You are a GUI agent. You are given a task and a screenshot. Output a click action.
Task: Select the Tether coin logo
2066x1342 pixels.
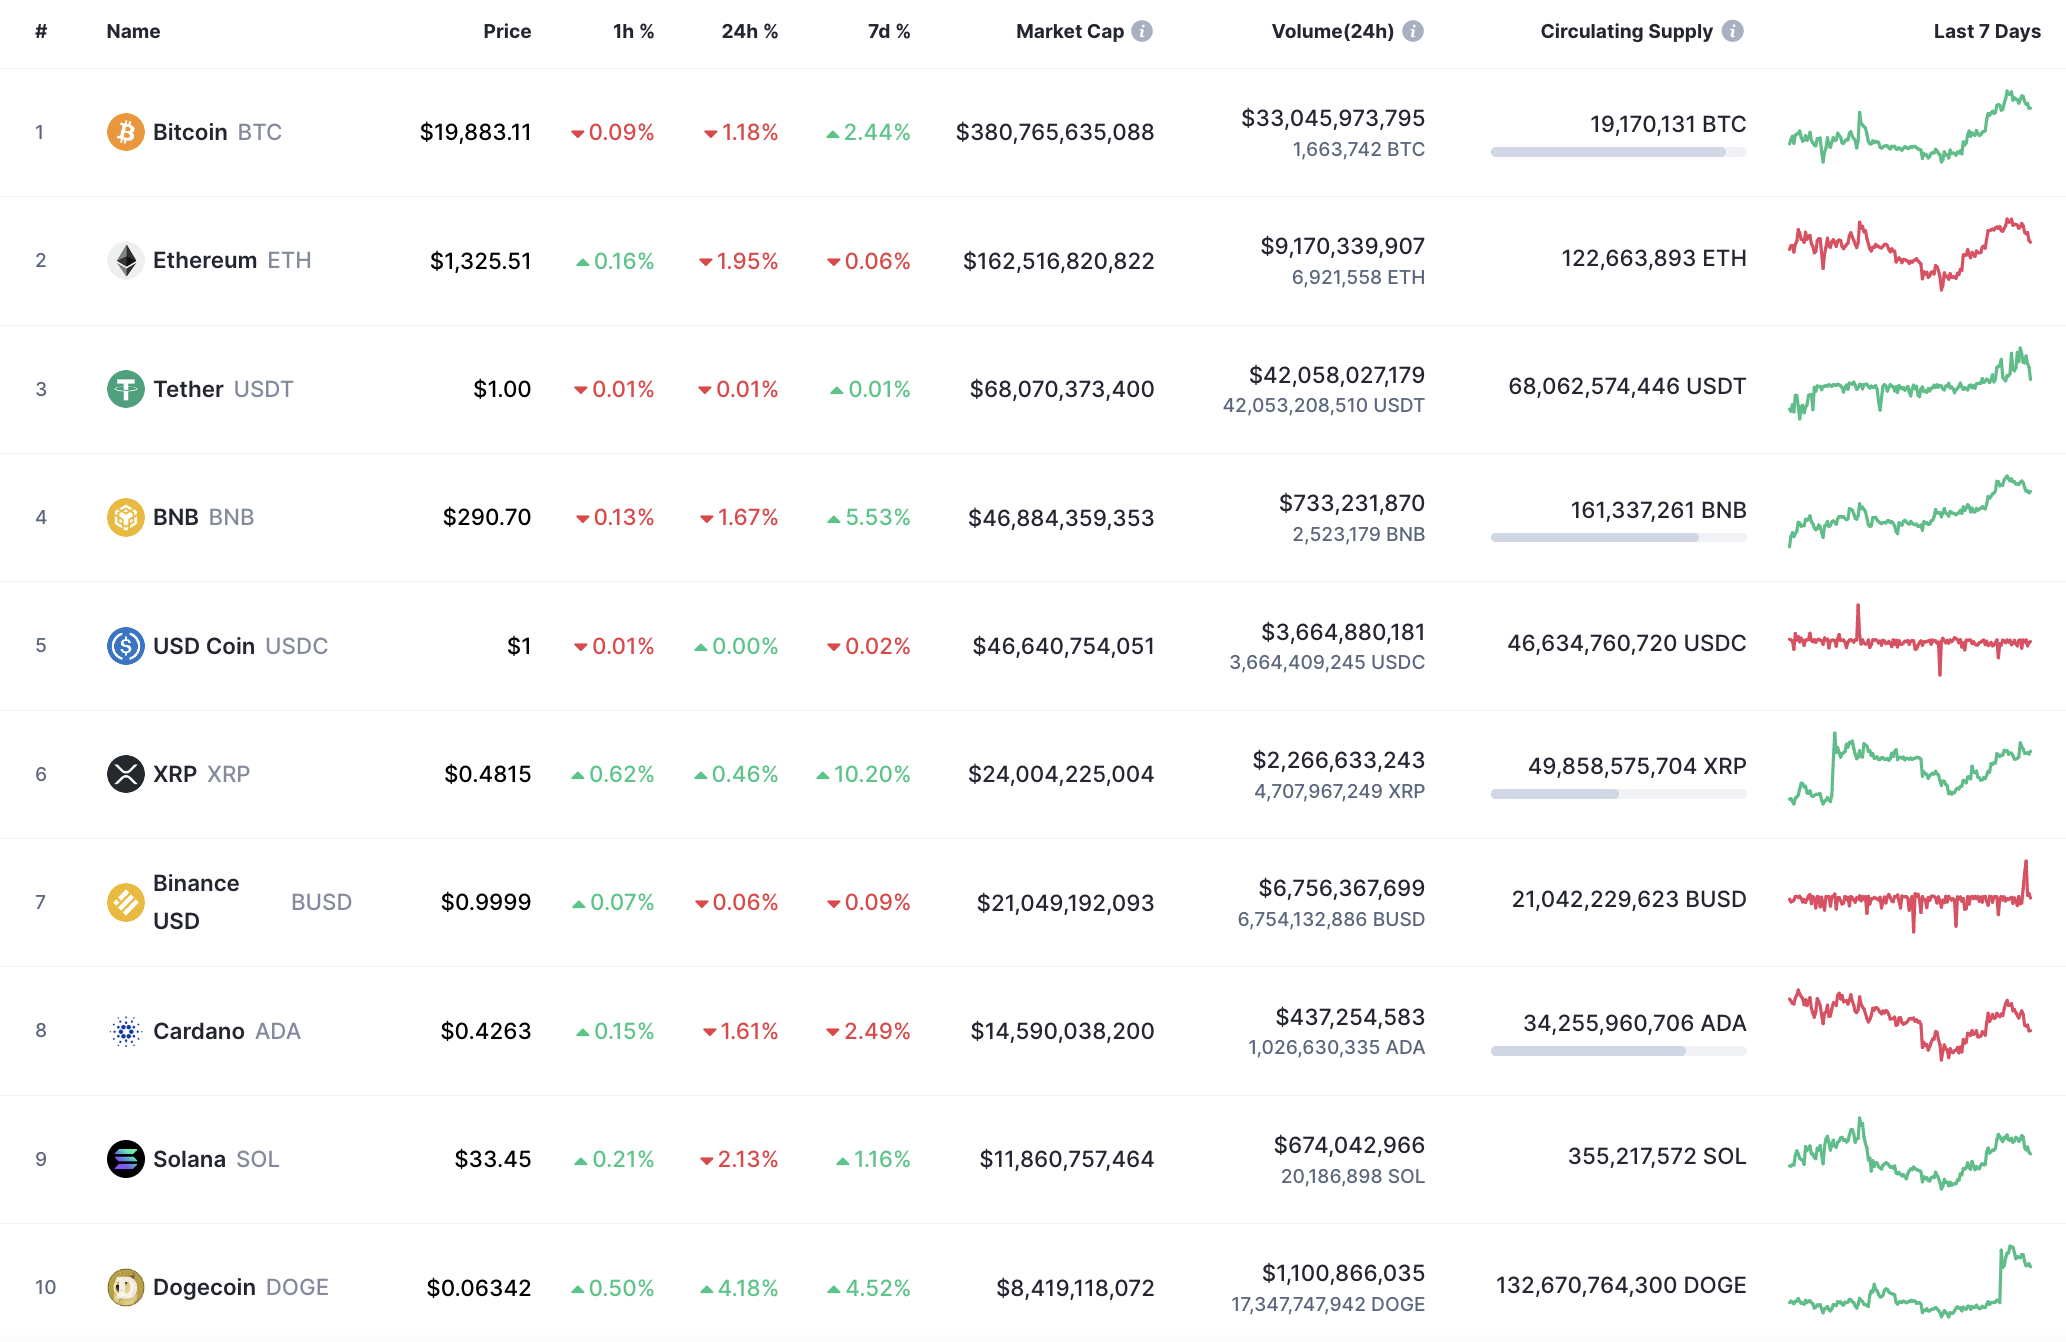(124, 389)
